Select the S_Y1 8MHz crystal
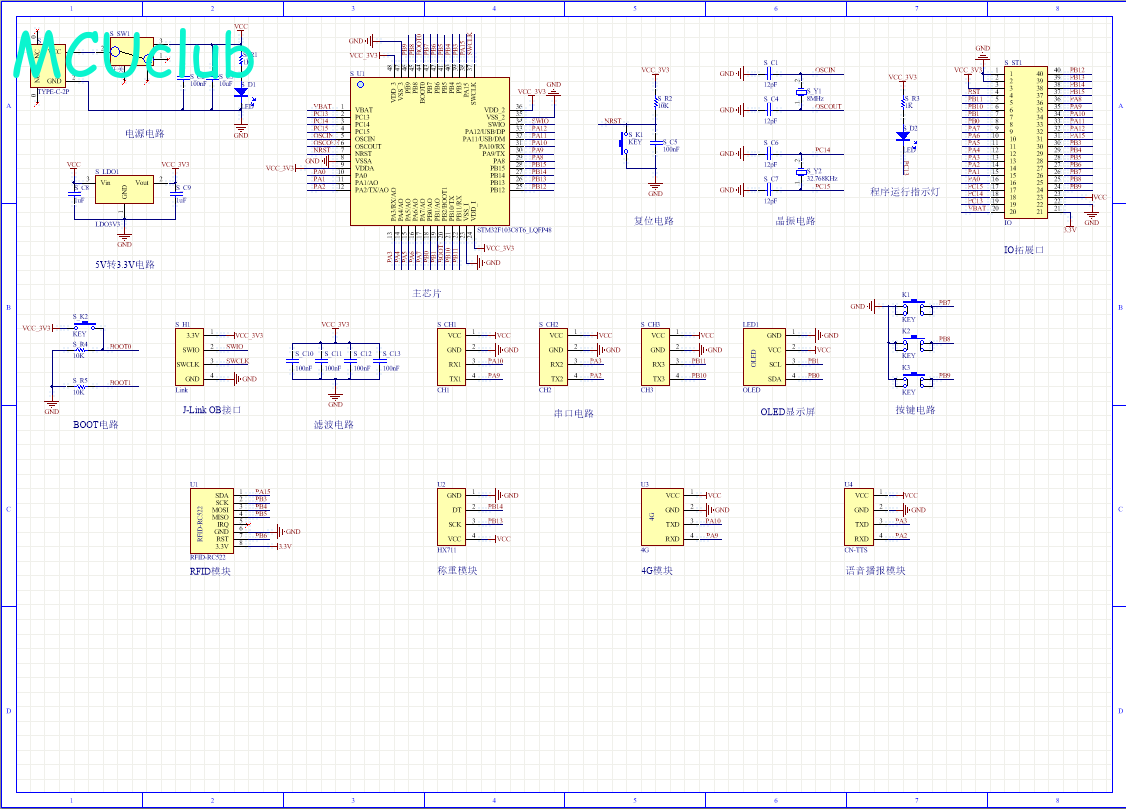This screenshot has height=809, width=1126. click(x=801, y=92)
